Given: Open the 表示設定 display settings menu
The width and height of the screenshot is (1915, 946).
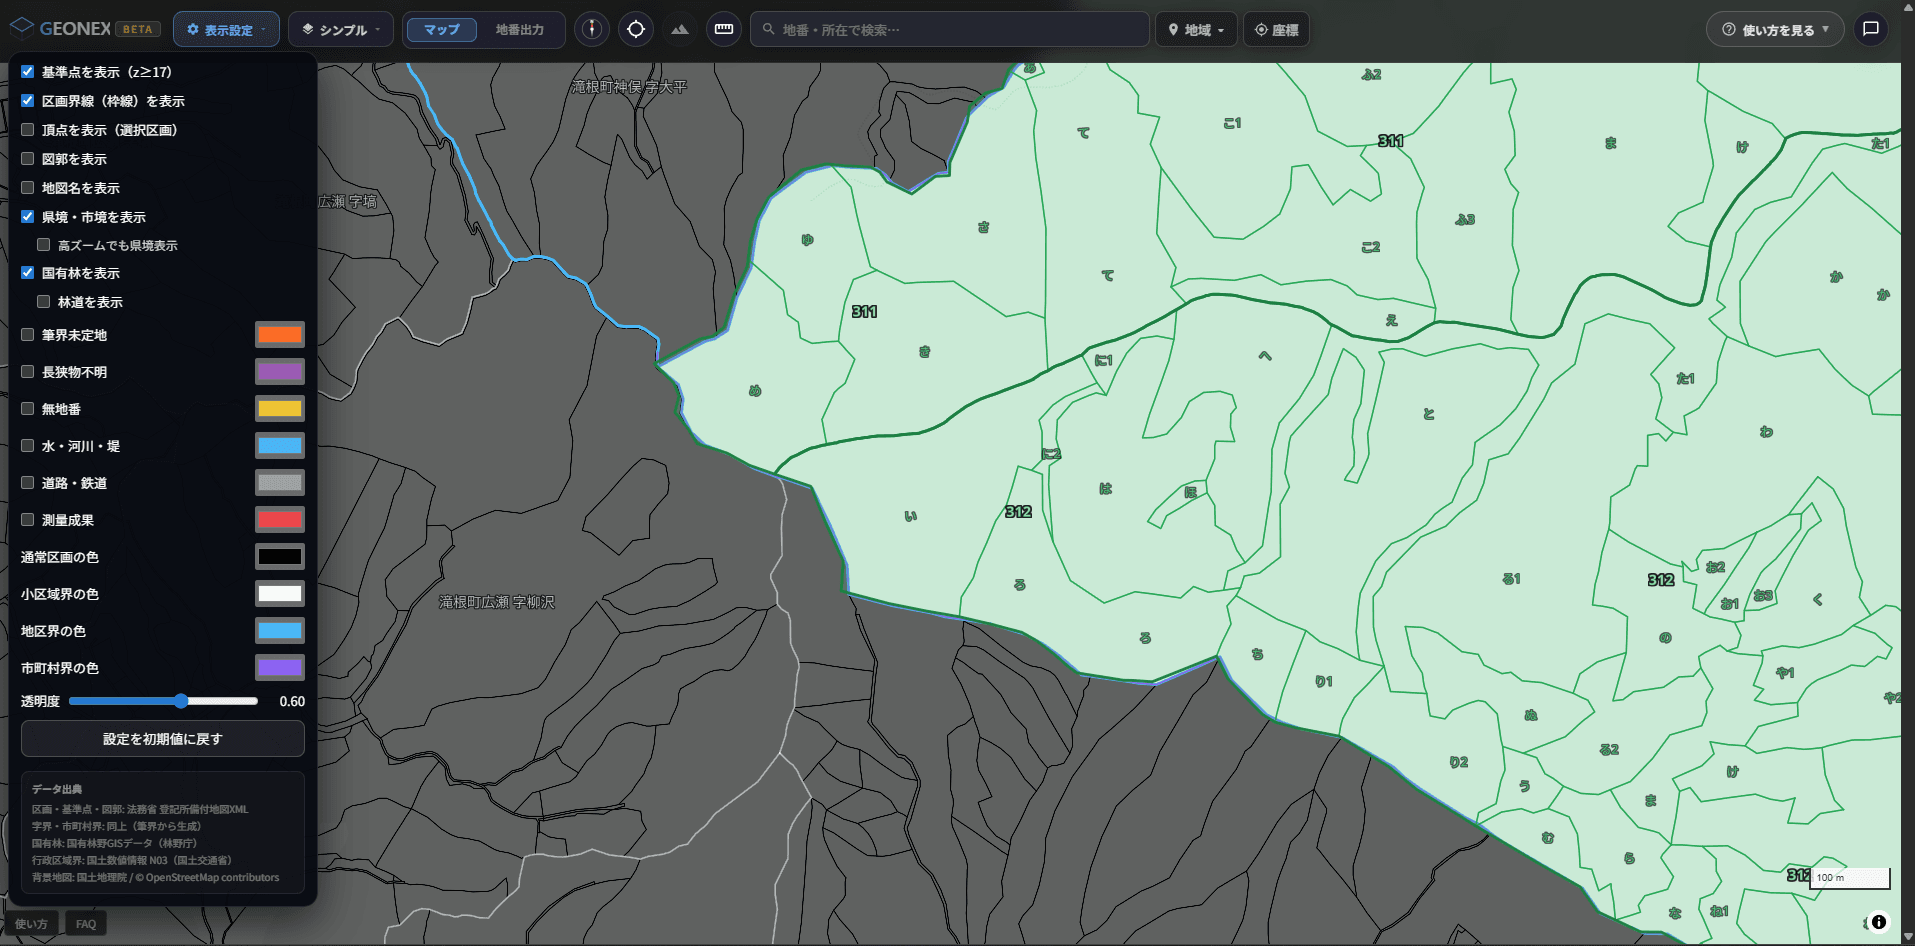Looking at the screenshot, I should (x=227, y=30).
